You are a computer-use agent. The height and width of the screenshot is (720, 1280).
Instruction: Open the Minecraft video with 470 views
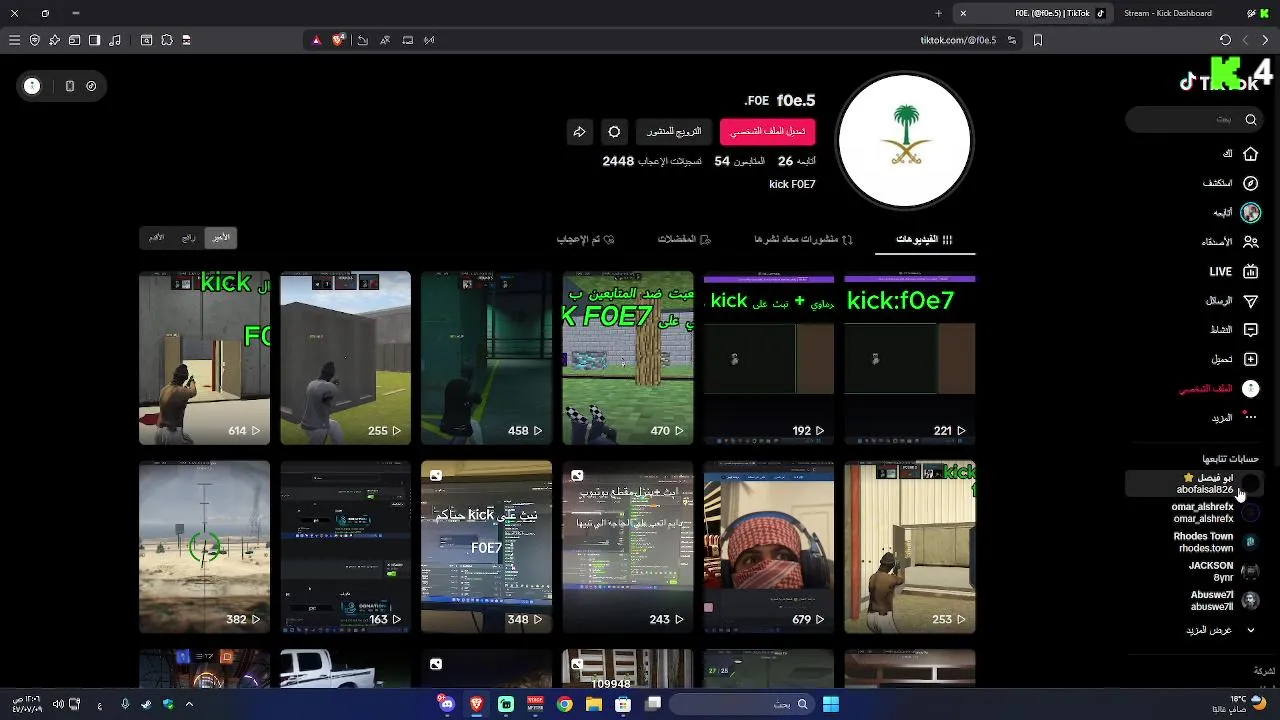[627, 357]
